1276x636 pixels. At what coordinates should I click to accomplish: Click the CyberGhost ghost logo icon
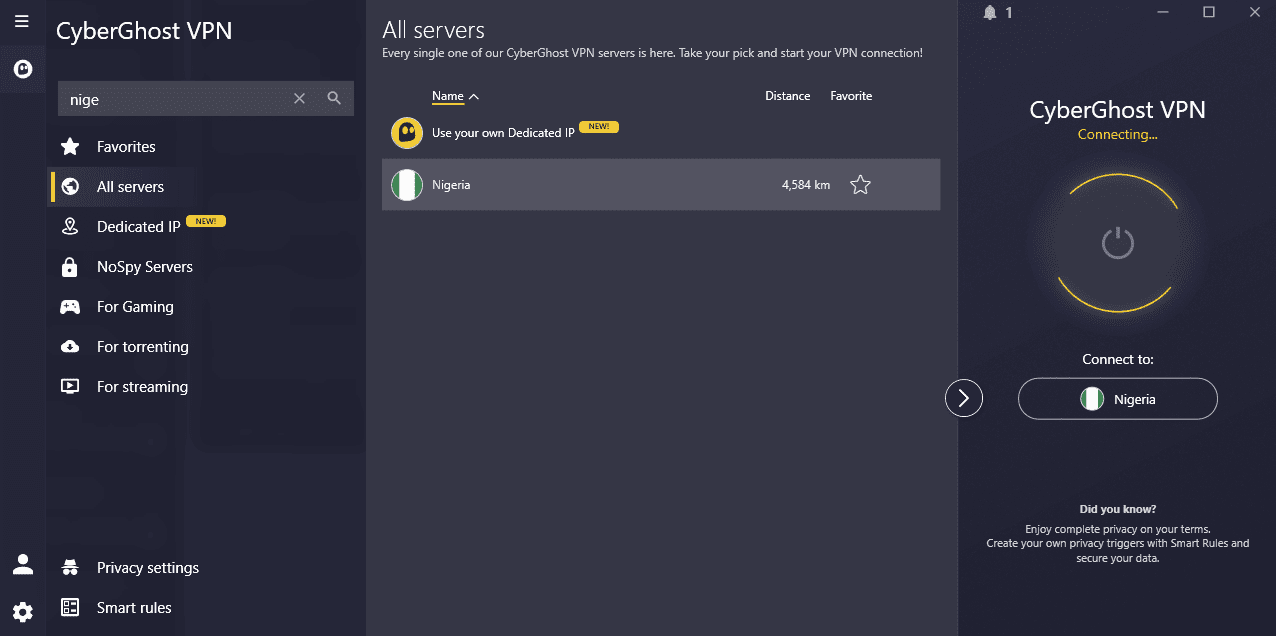[x=22, y=69]
